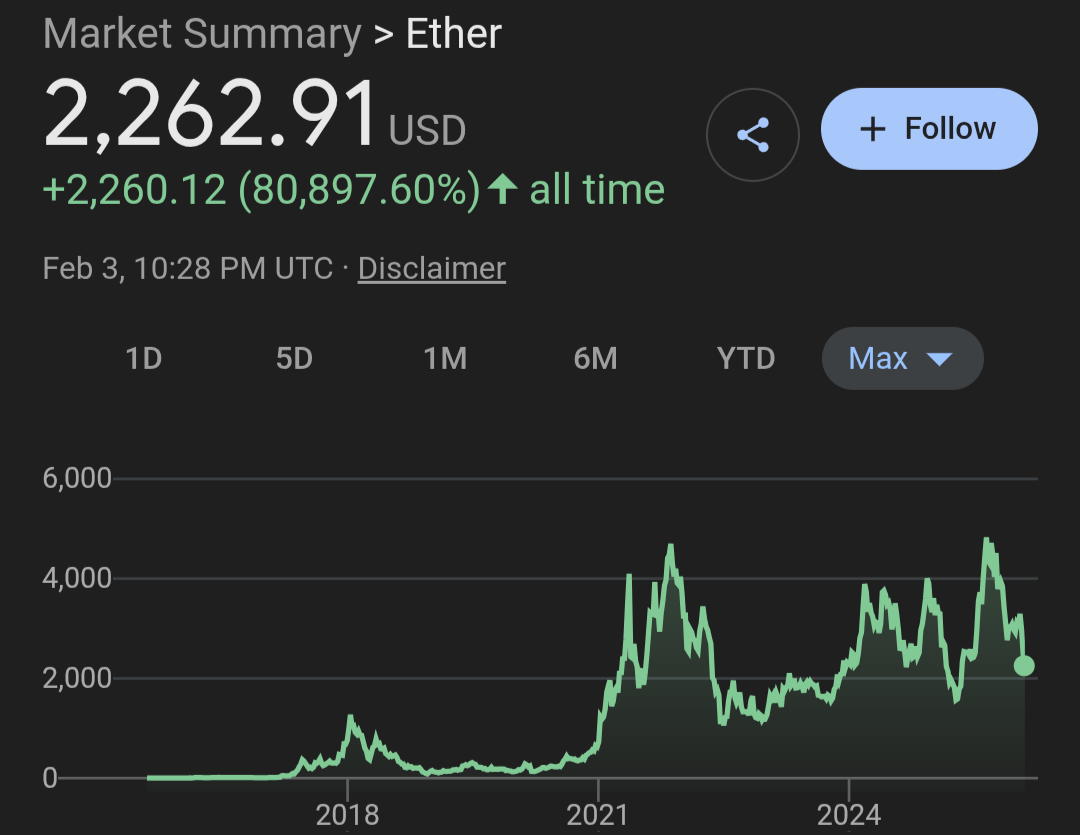Switch to the 5D time range

[x=294, y=358]
